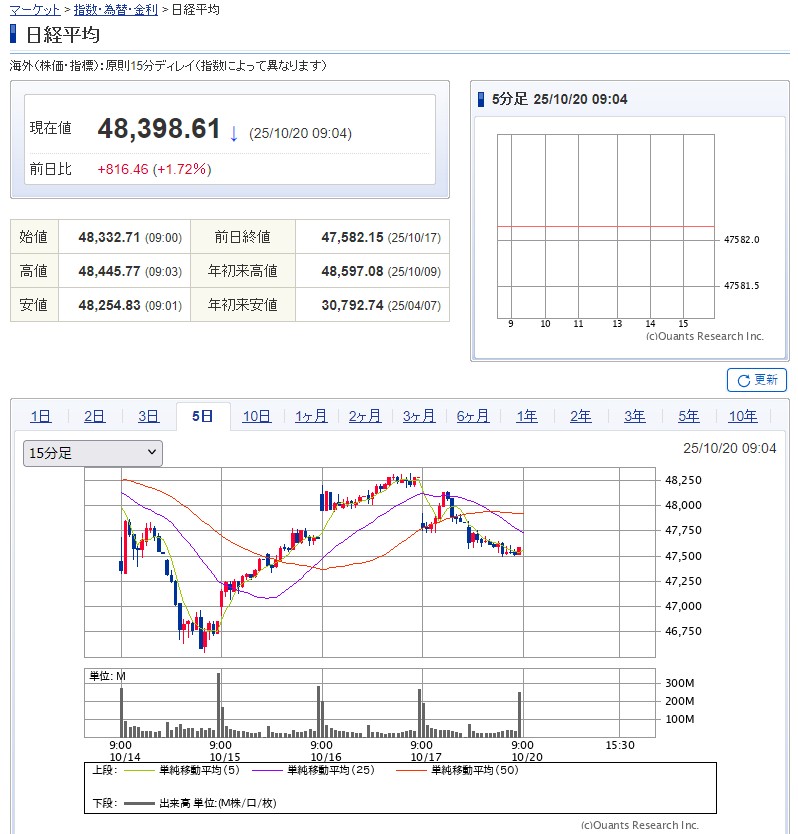Click the volume bar chart
The height and width of the screenshot is (834, 798).
click(x=370, y=703)
